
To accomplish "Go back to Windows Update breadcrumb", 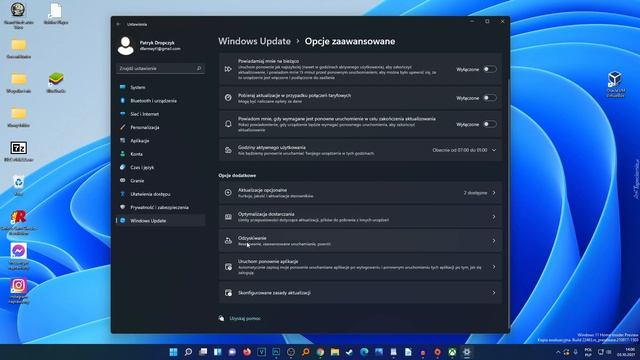I will (x=254, y=41).
